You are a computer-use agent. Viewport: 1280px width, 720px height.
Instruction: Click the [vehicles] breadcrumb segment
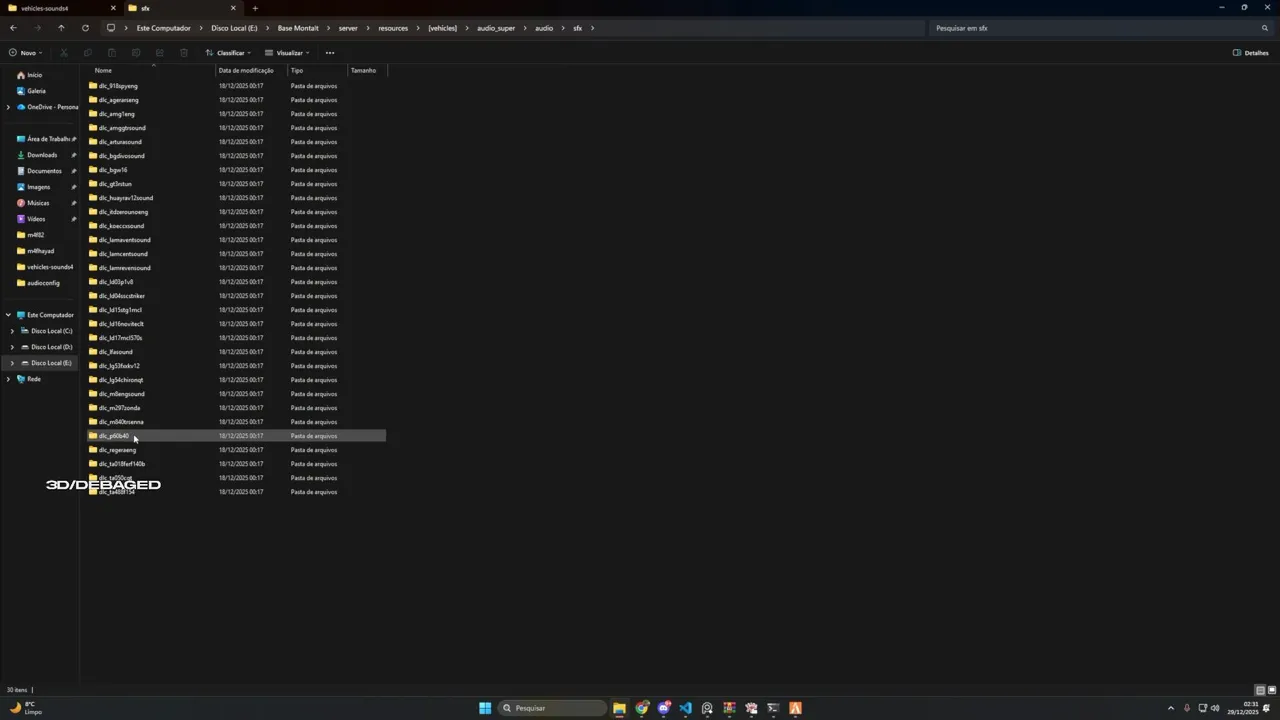coord(442,28)
